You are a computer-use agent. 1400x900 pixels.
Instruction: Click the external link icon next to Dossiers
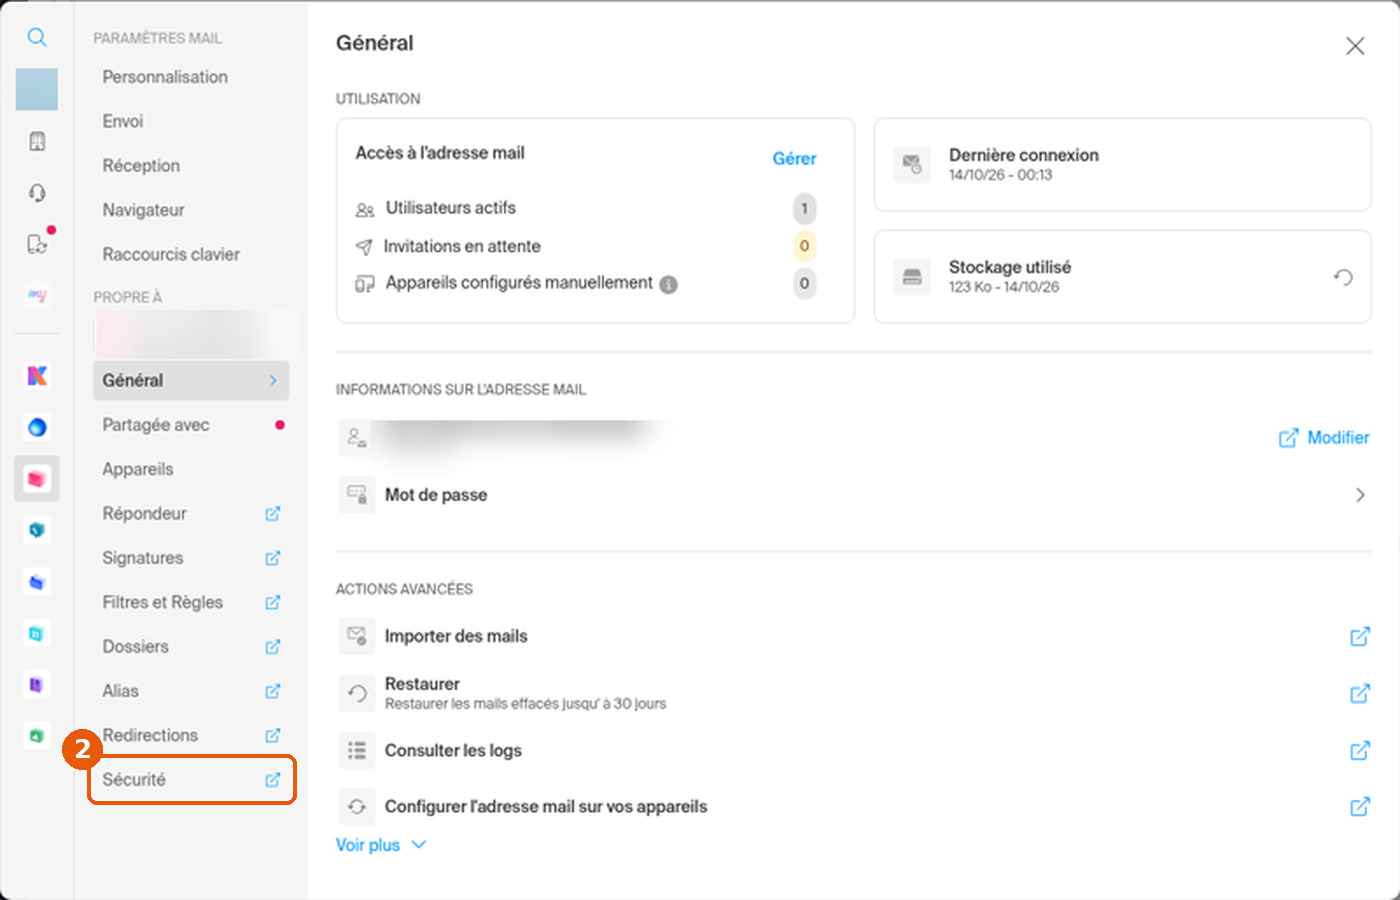pyautogui.click(x=272, y=647)
